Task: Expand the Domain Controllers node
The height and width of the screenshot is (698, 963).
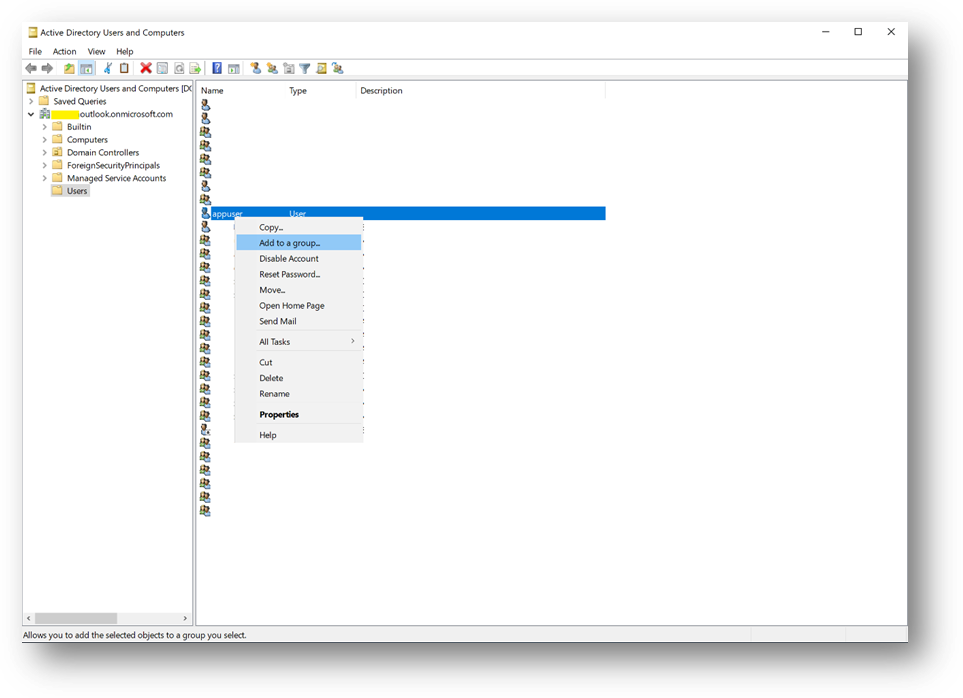Action: point(44,153)
